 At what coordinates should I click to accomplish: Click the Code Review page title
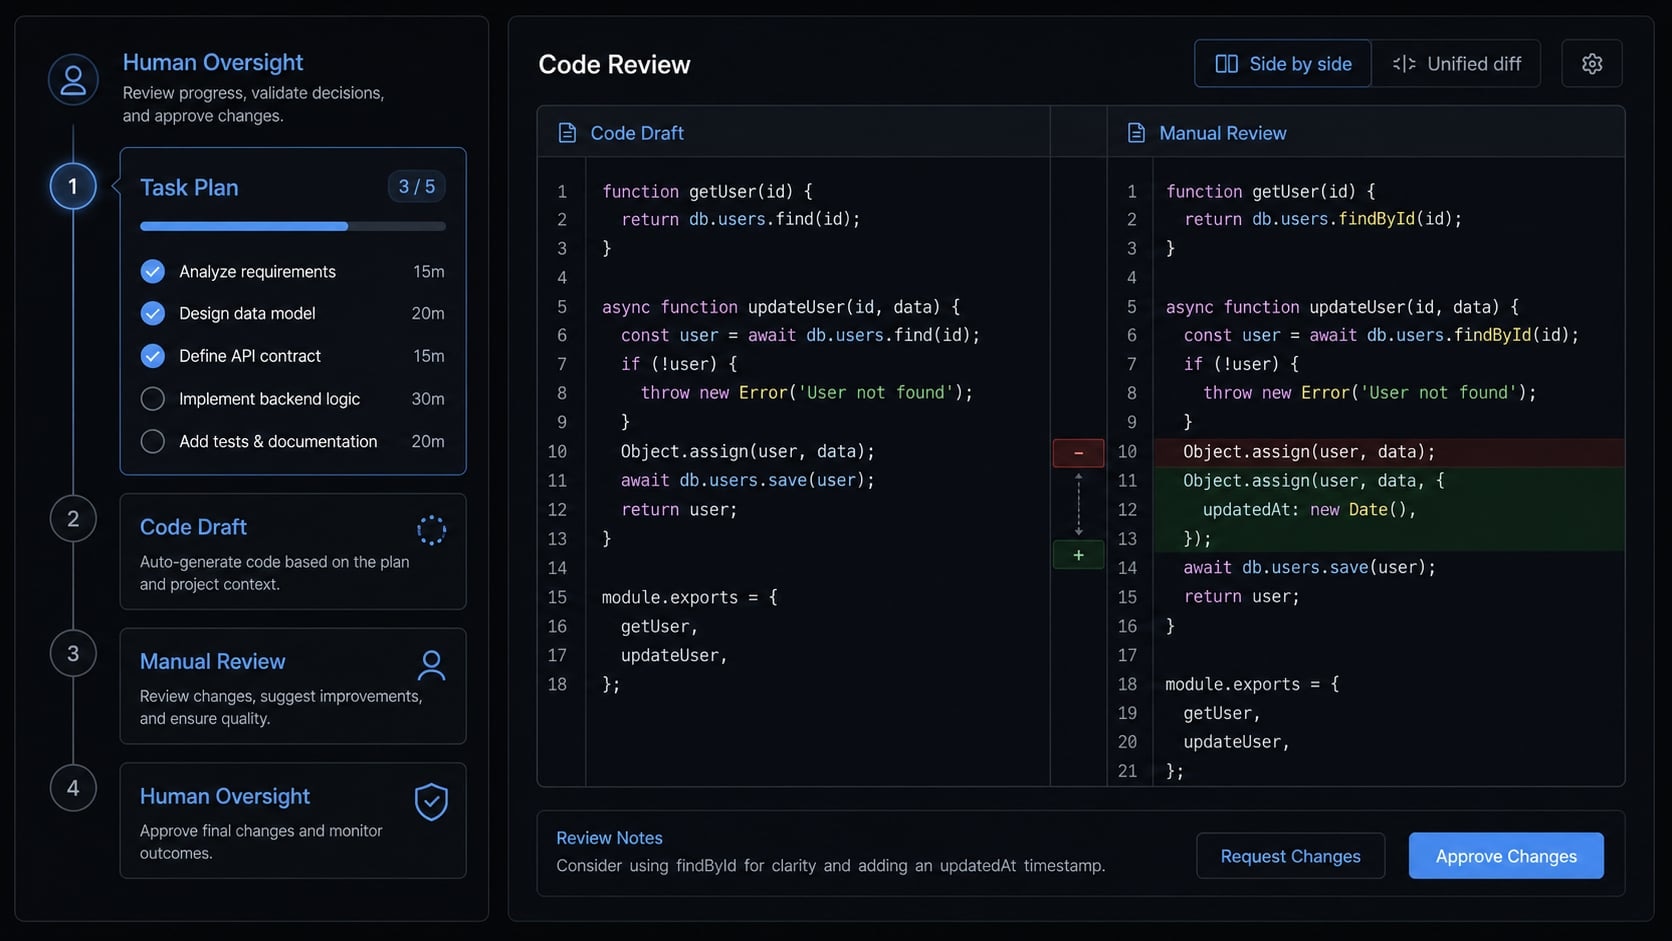point(614,64)
